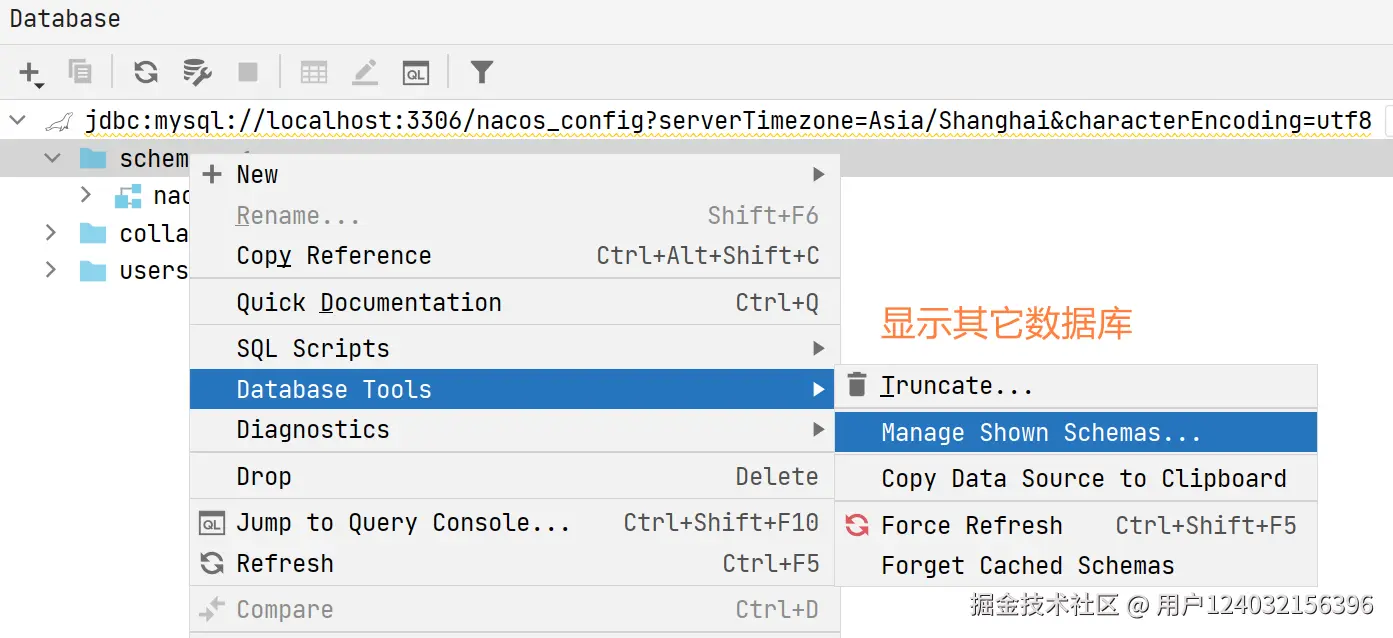Expand the collations folder node
The width and height of the screenshot is (1393, 638).
51,233
